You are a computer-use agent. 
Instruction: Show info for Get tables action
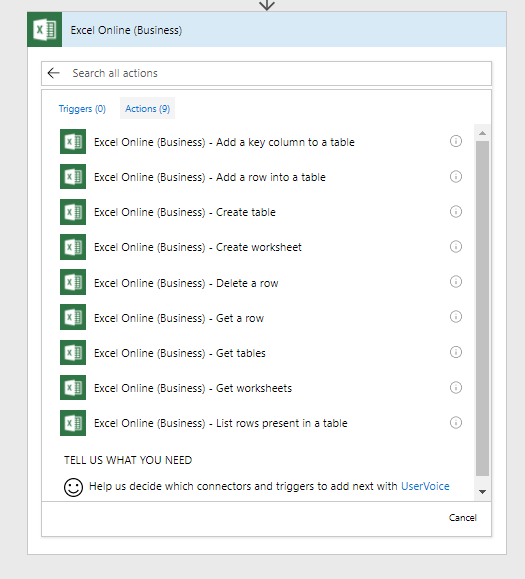pos(456,352)
